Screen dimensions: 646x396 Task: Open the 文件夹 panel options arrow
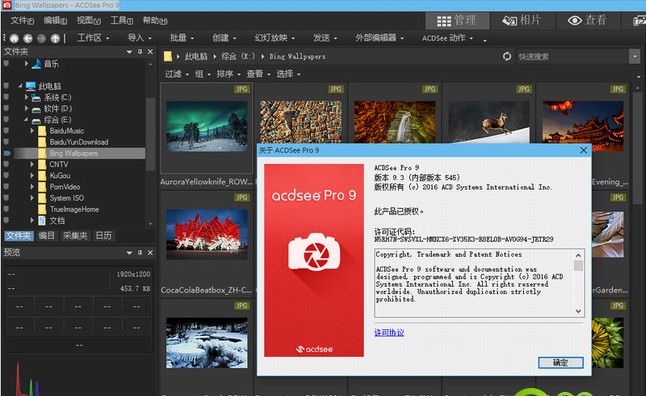point(129,52)
